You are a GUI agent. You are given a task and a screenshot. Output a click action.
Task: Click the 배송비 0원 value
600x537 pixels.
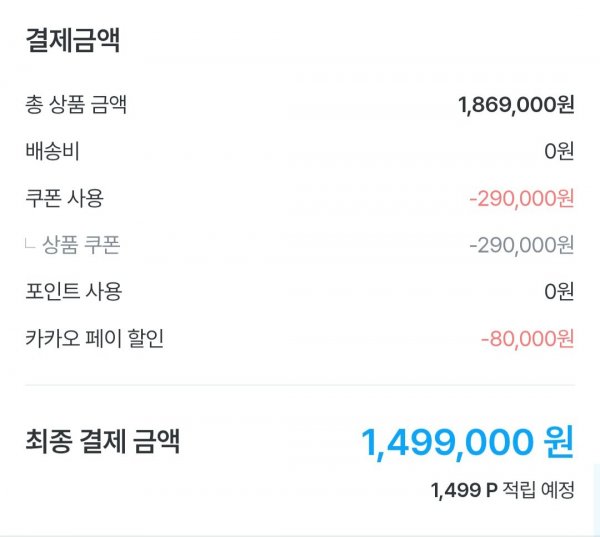click(559, 151)
